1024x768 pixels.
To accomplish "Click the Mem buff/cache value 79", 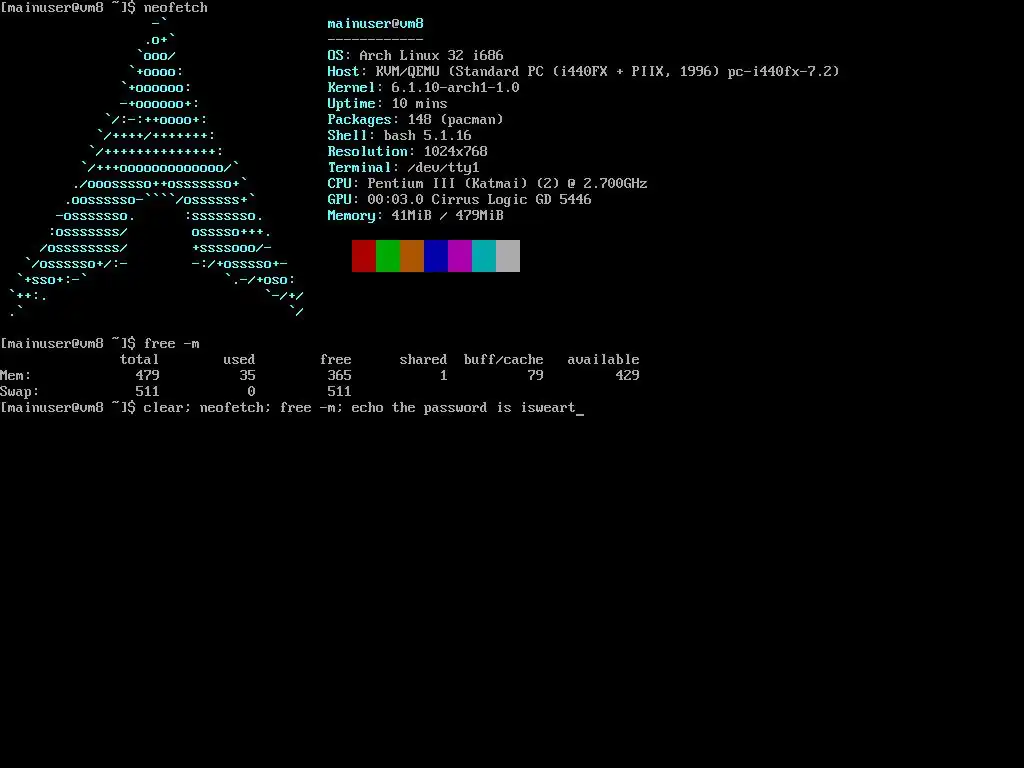I will 536,376.
